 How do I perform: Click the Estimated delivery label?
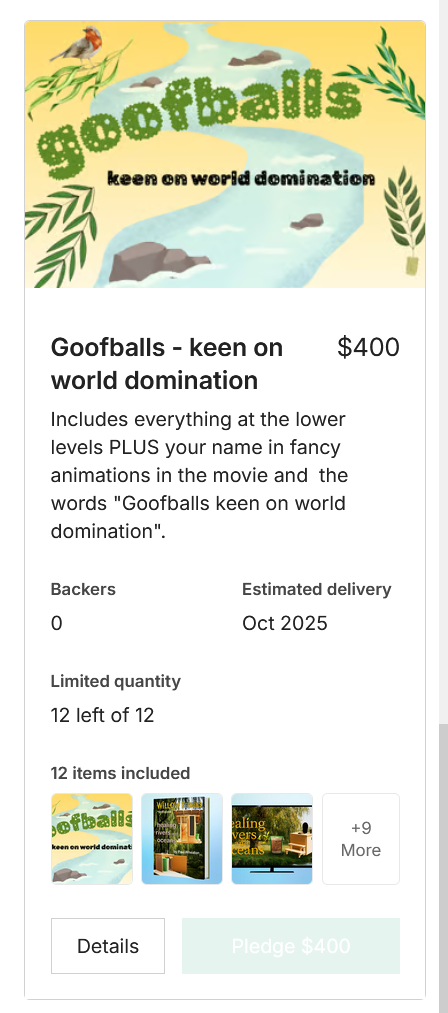[x=317, y=589]
